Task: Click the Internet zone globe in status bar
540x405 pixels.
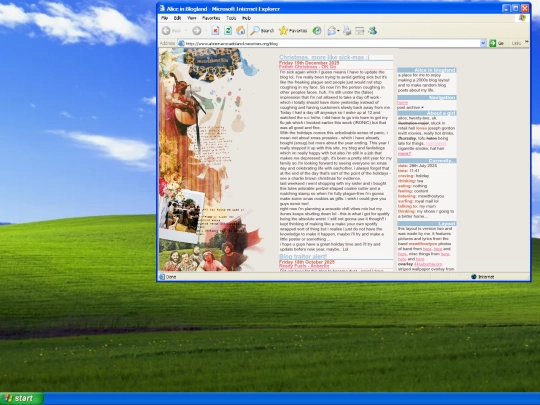Action: [474, 277]
